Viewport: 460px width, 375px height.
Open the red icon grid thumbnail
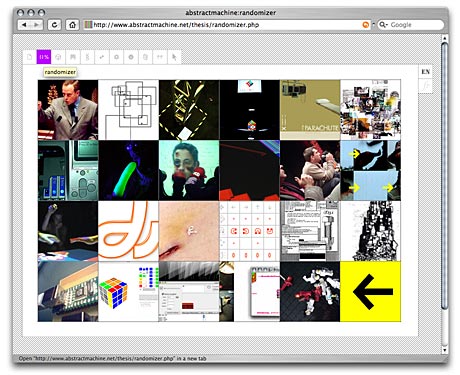(250, 231)
